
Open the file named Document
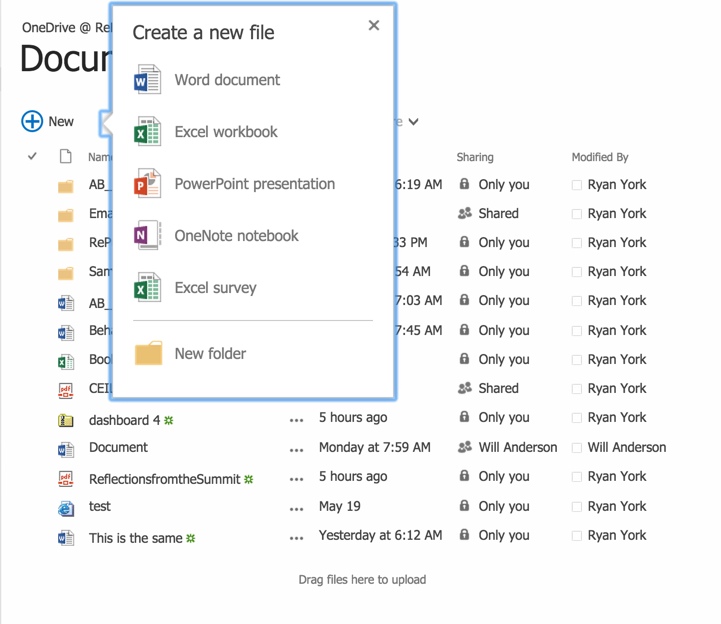(118, 447)
